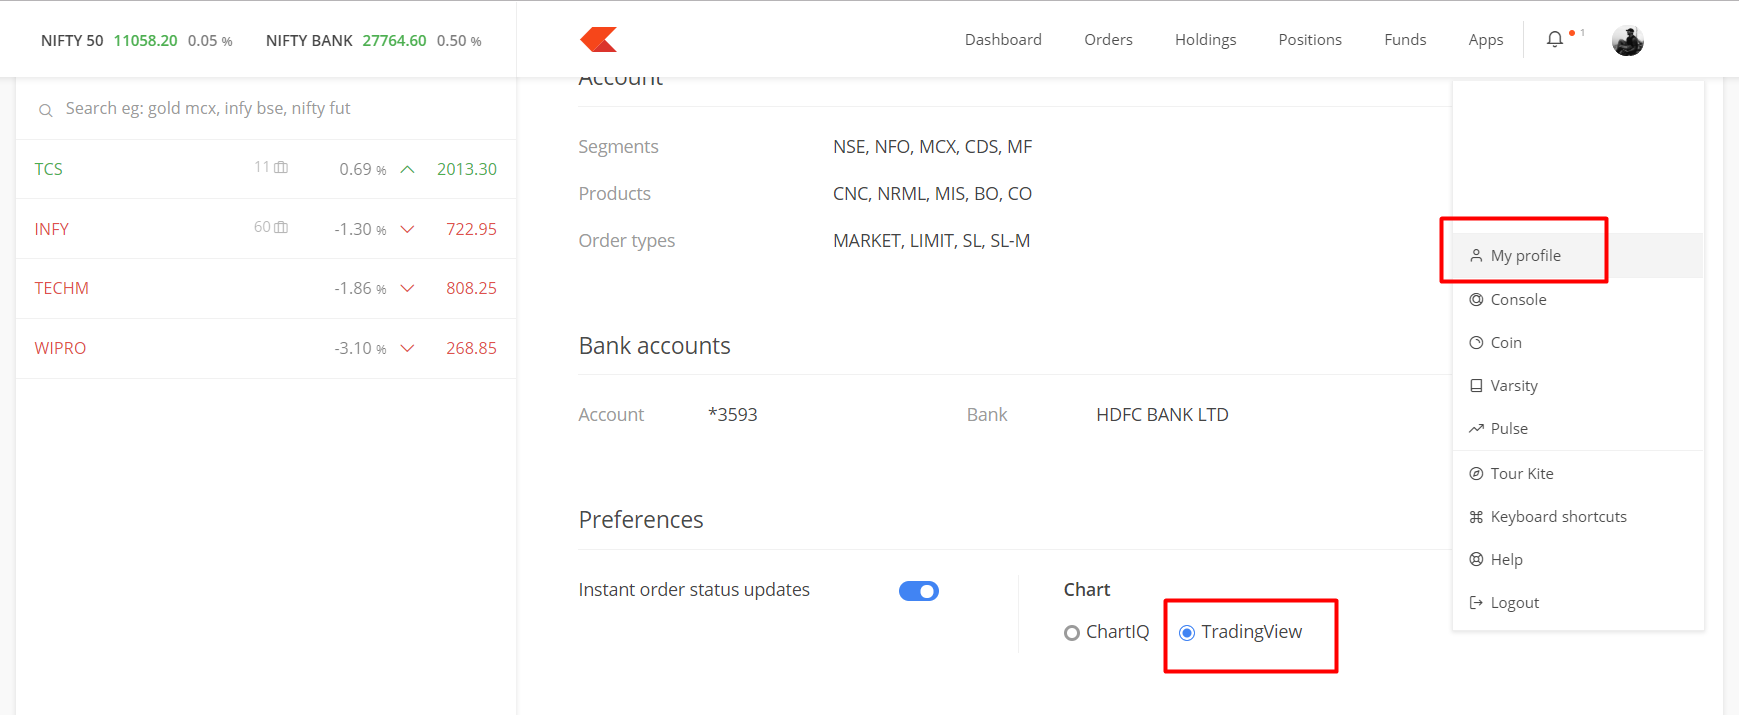1739x715 pixels.
Task: Click the WIPRO red down arrow
Action: tap(407, 348)
